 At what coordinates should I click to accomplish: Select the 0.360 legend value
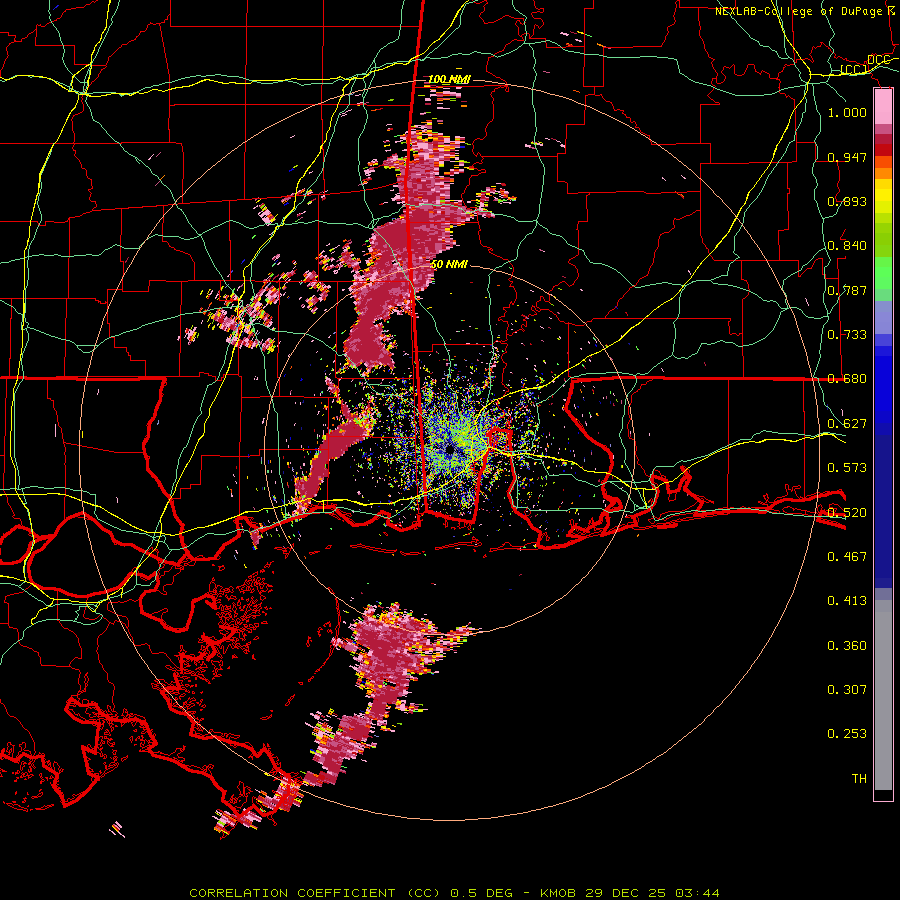[847, 646]
